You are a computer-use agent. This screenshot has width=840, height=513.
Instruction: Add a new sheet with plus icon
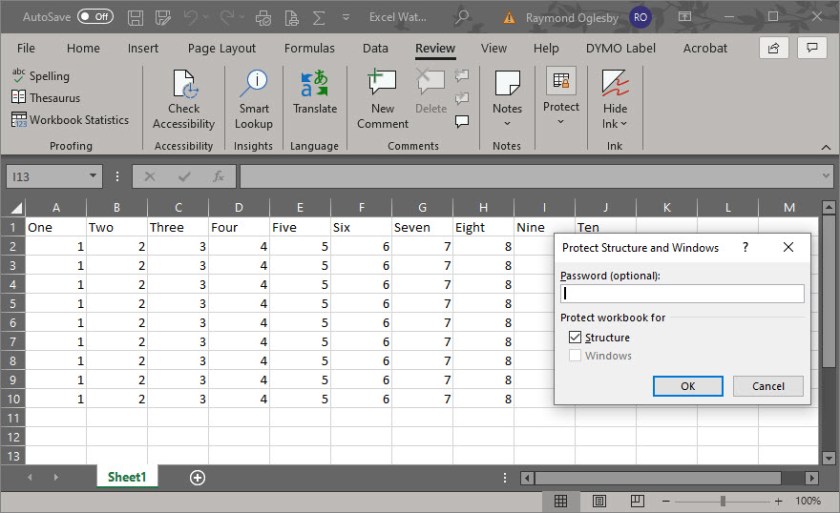(x=197, y=477)
